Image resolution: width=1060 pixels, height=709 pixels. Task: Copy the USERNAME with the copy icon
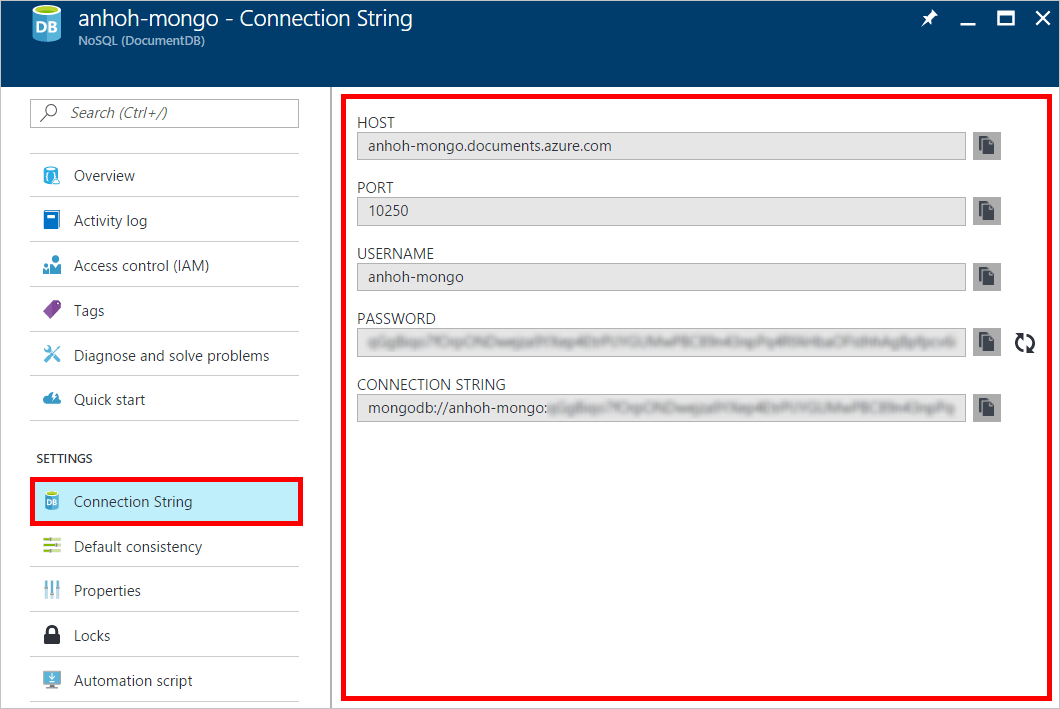(986, 276)
